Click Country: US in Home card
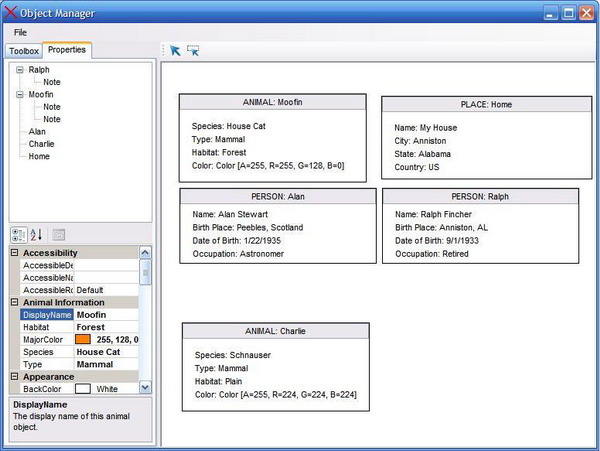600x451 pixels. (x=417, y=167)
